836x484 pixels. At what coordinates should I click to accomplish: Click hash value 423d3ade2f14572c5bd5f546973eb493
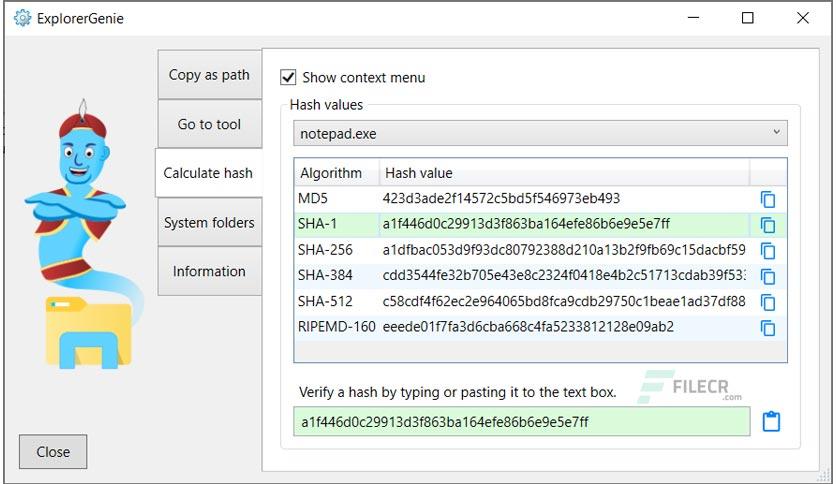[x=501, y=198]
